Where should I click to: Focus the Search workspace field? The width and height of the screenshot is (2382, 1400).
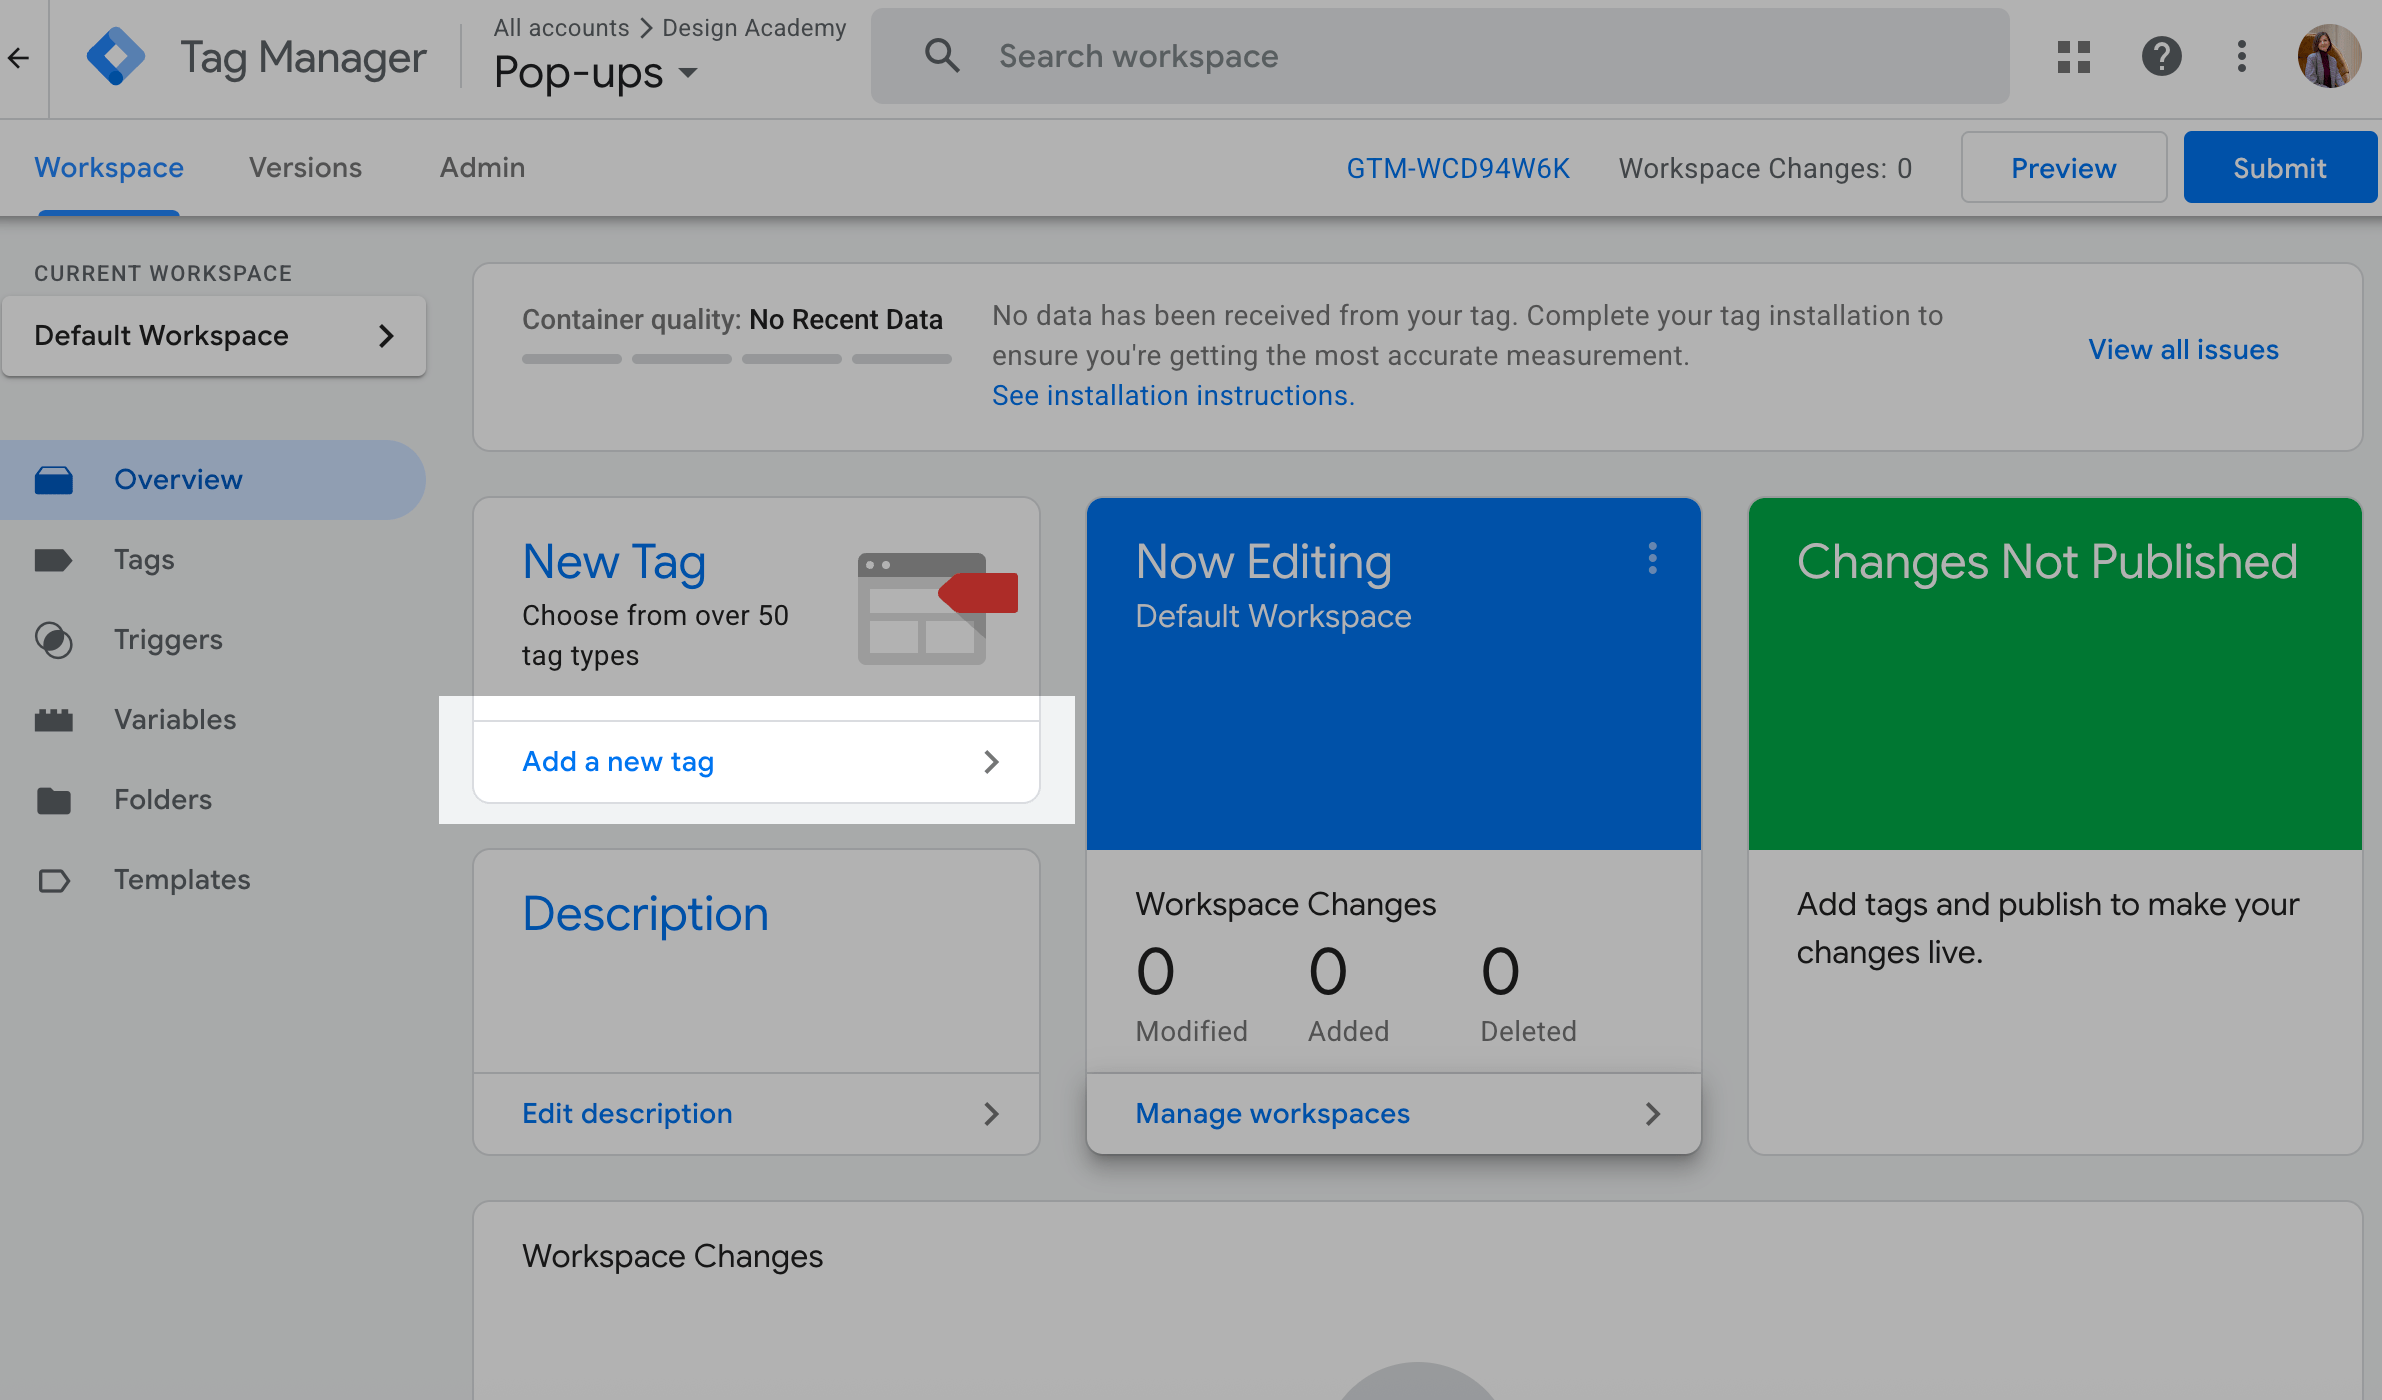point(1440,57)
